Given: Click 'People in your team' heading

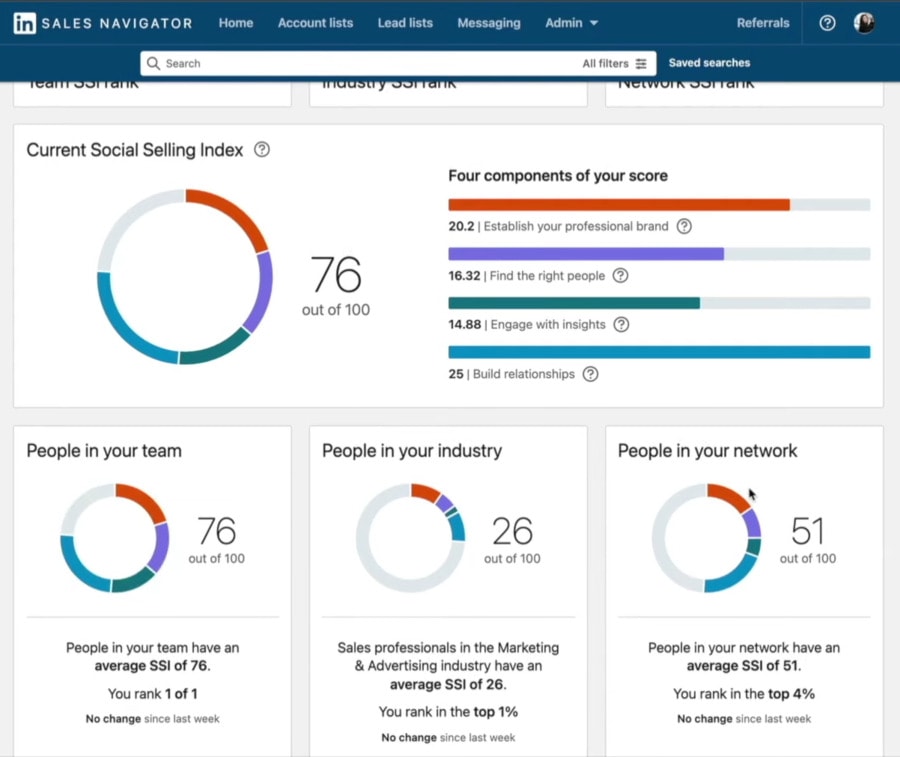Looking at the screenshot, I should (x=104, y=451).
